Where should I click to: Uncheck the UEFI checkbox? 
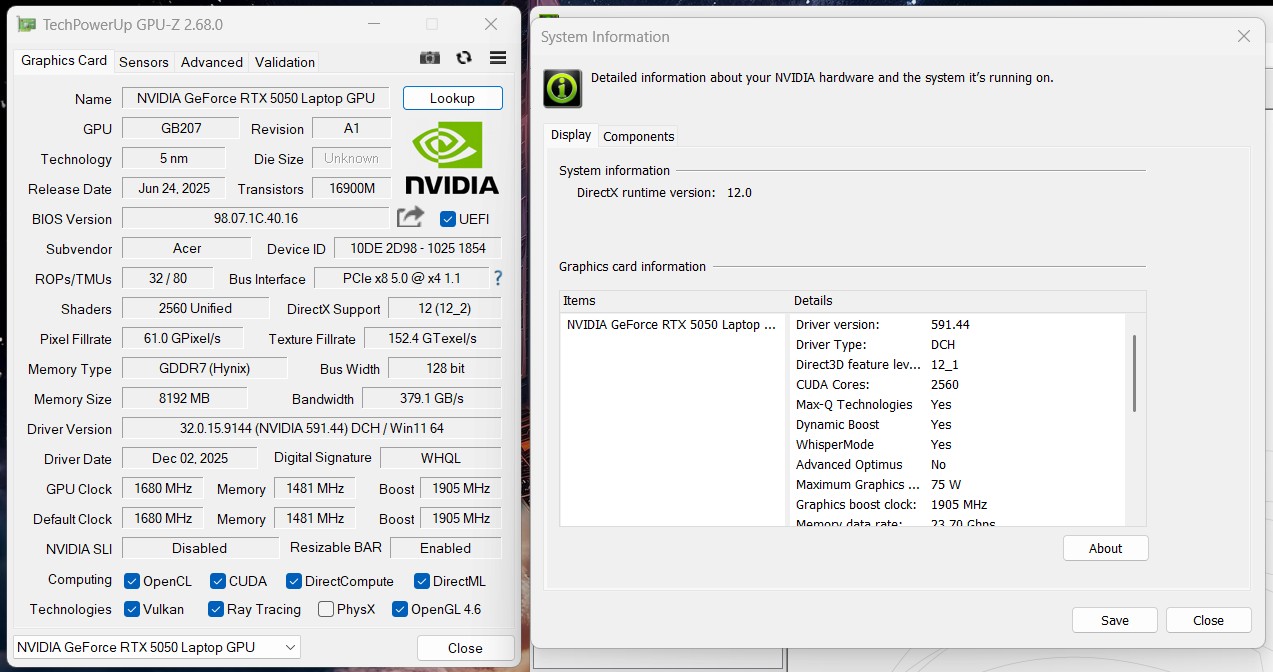pos(446,219)
